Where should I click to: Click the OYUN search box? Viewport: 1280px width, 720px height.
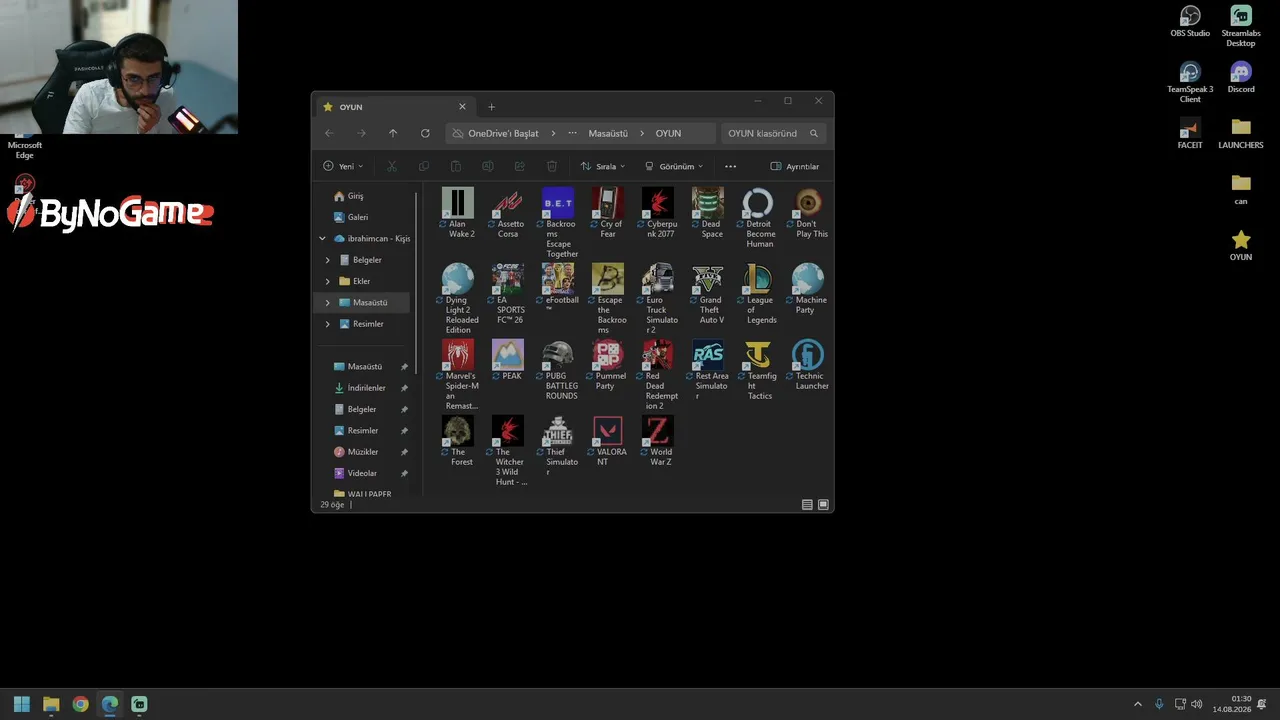coord(774,133)
